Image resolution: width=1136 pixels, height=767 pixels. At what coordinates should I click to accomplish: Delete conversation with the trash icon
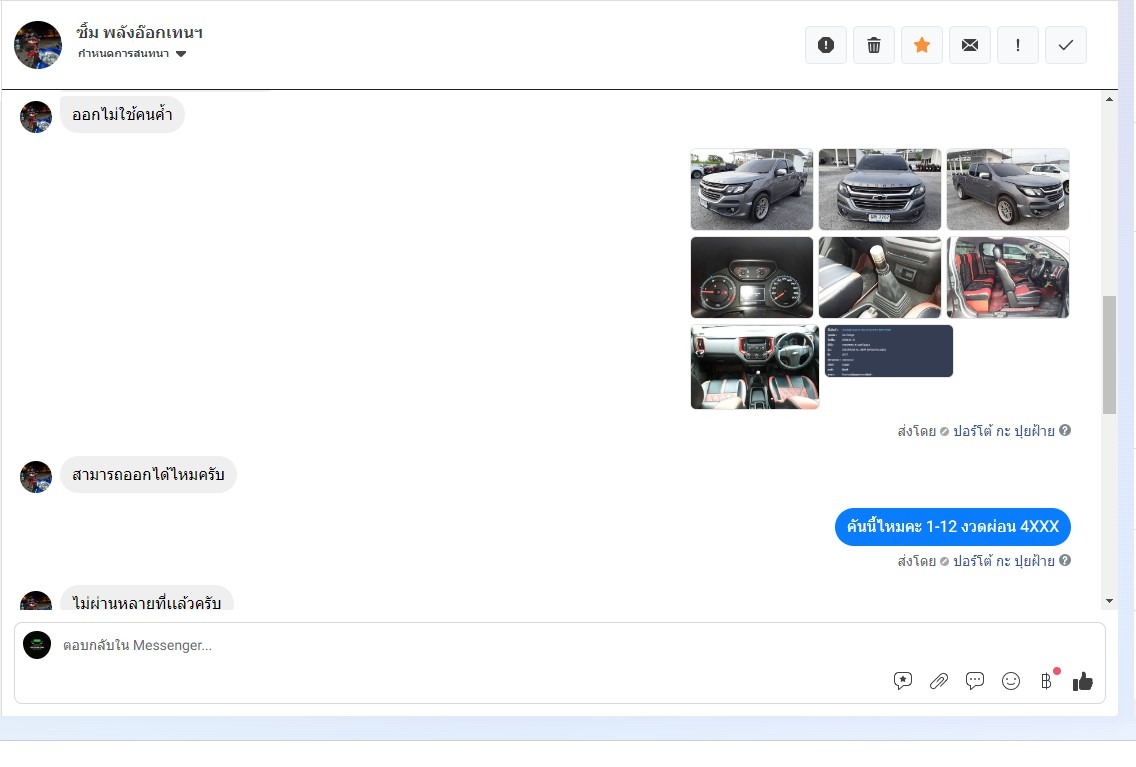pyautogui.click(x=874, y=45)
